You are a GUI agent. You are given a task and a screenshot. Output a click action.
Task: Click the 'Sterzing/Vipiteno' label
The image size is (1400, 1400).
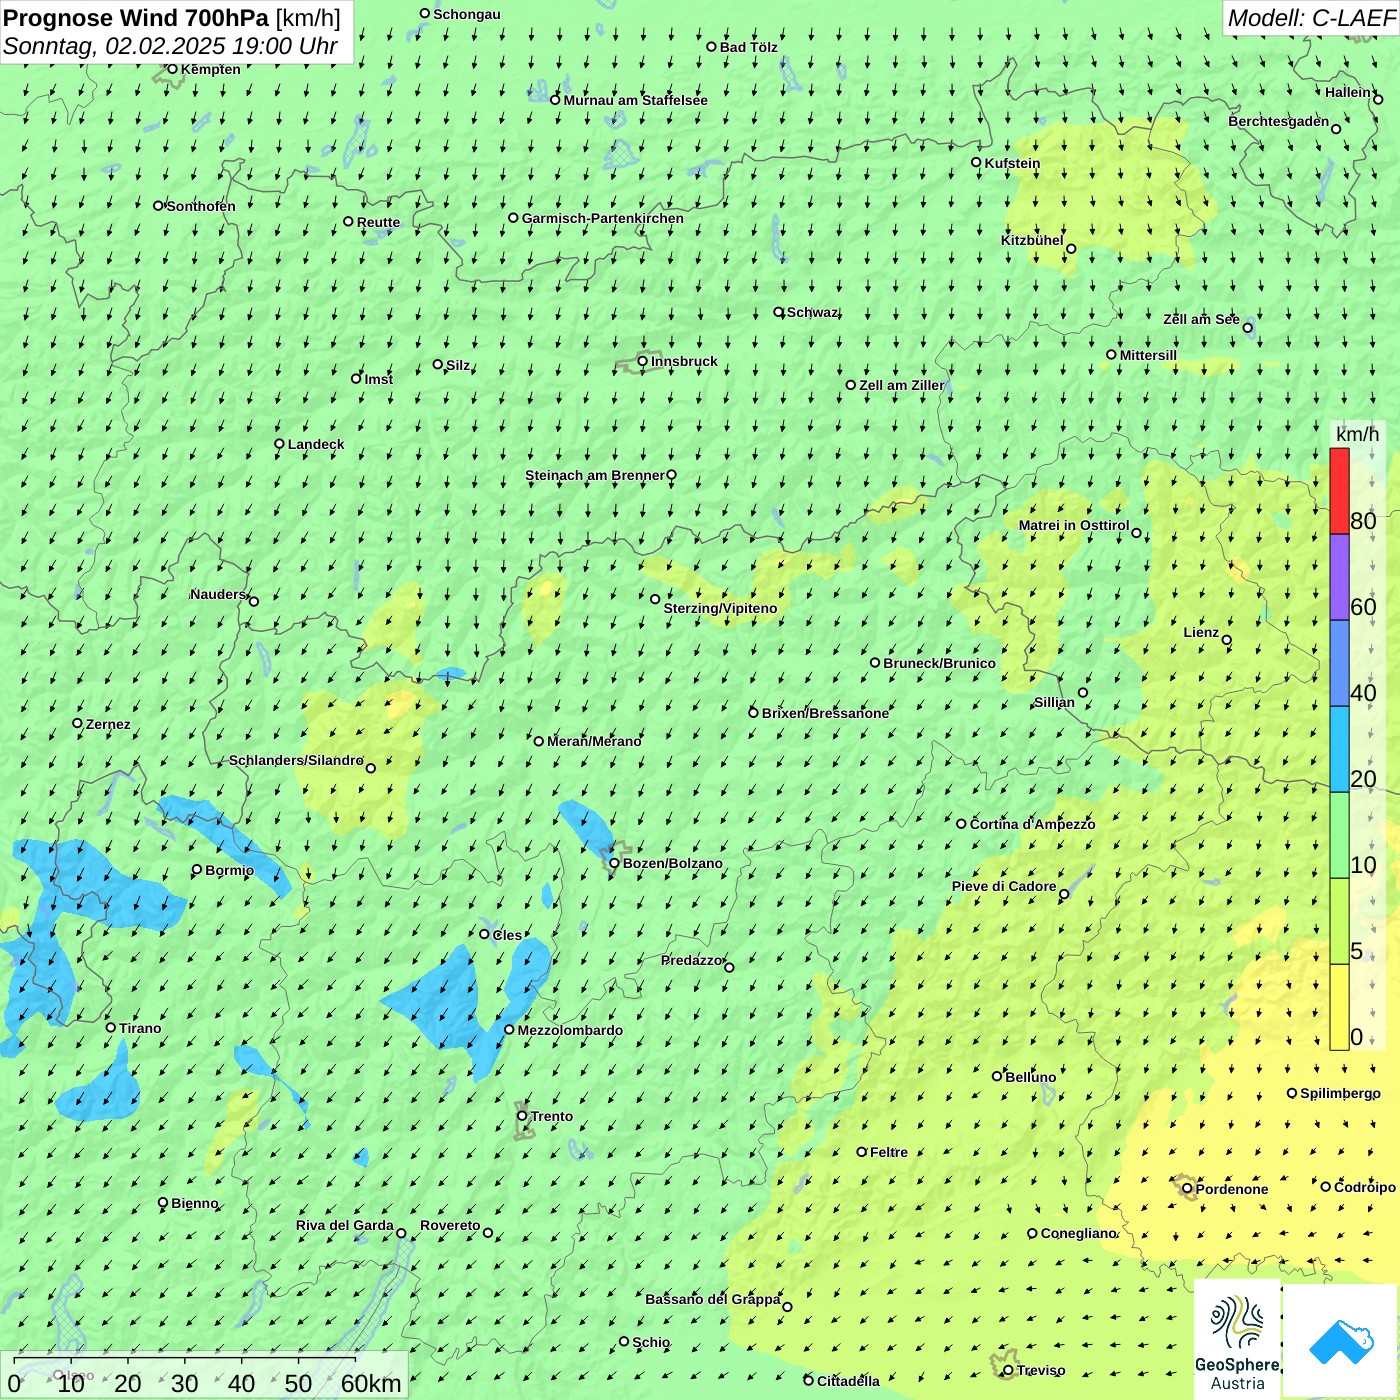(720, 608)
